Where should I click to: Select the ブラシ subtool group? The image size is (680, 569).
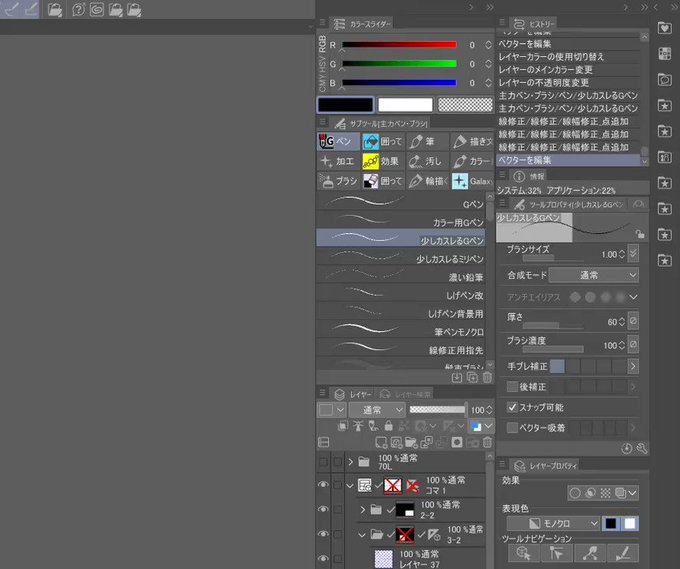[x=338, y=181]
